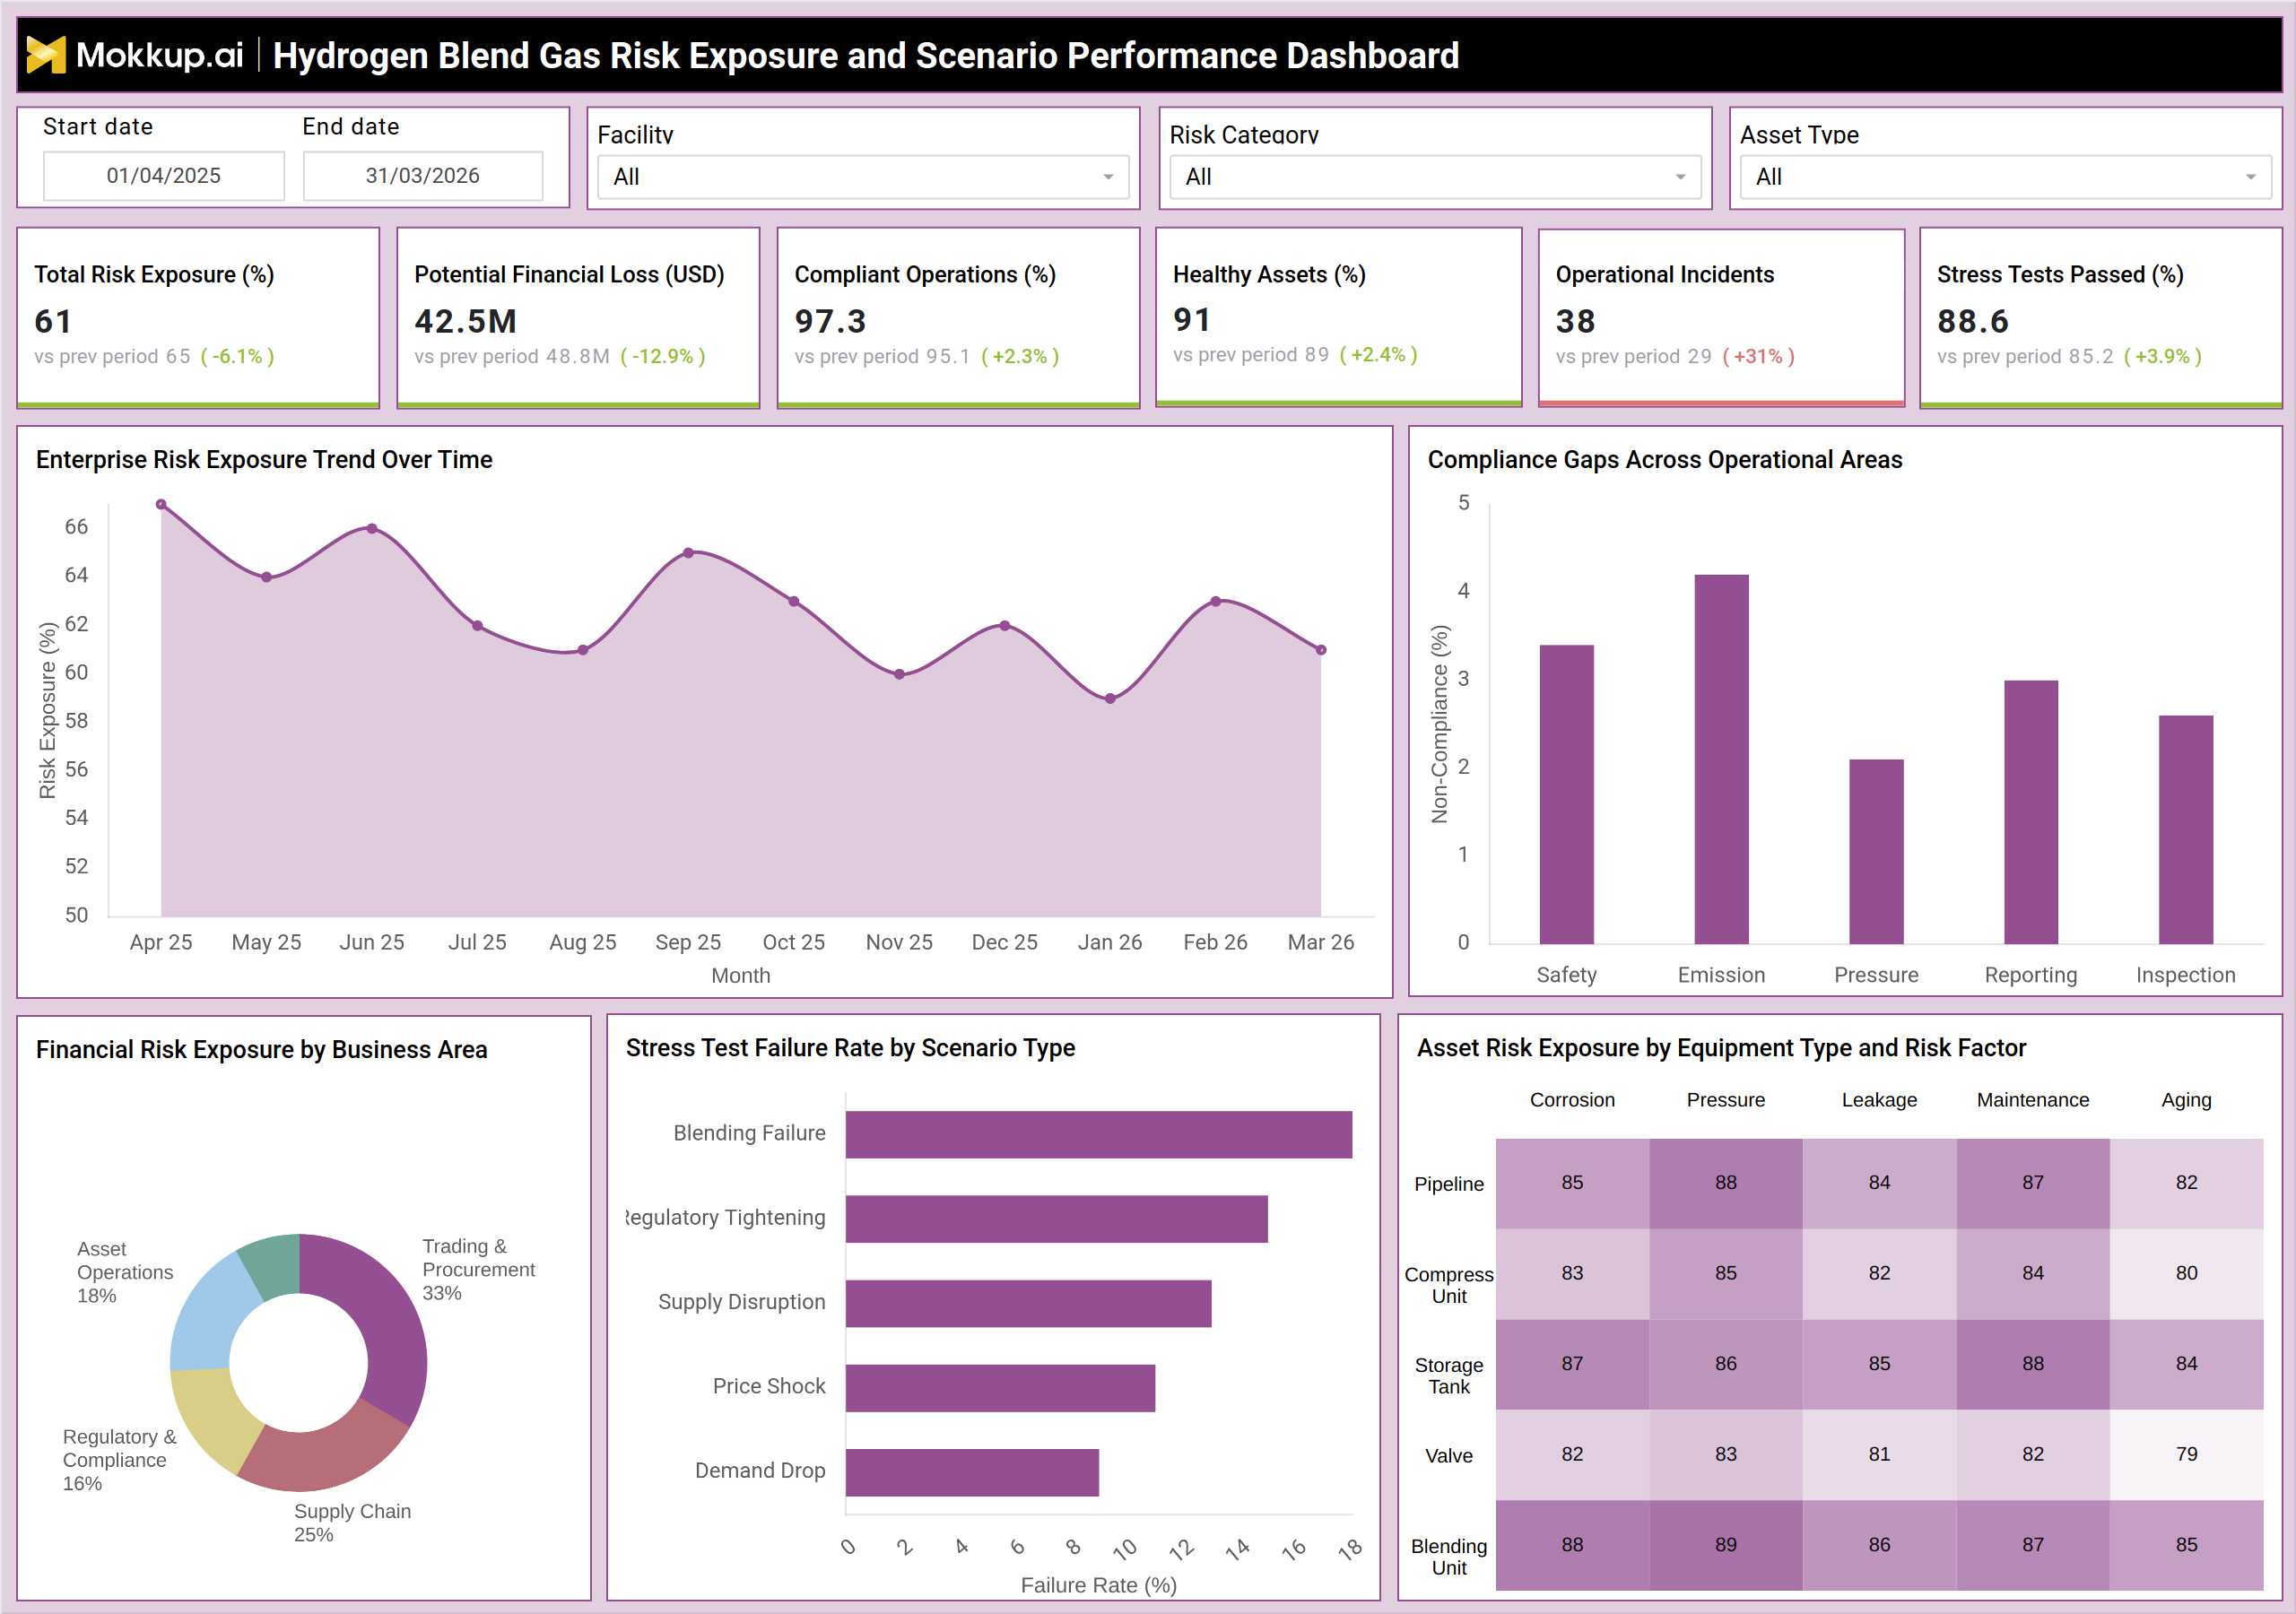Click the Blending Unit Pressure cell 89
Screen dimensions: 2296x1614
pyautogui.click(x=1726, y=1545)
